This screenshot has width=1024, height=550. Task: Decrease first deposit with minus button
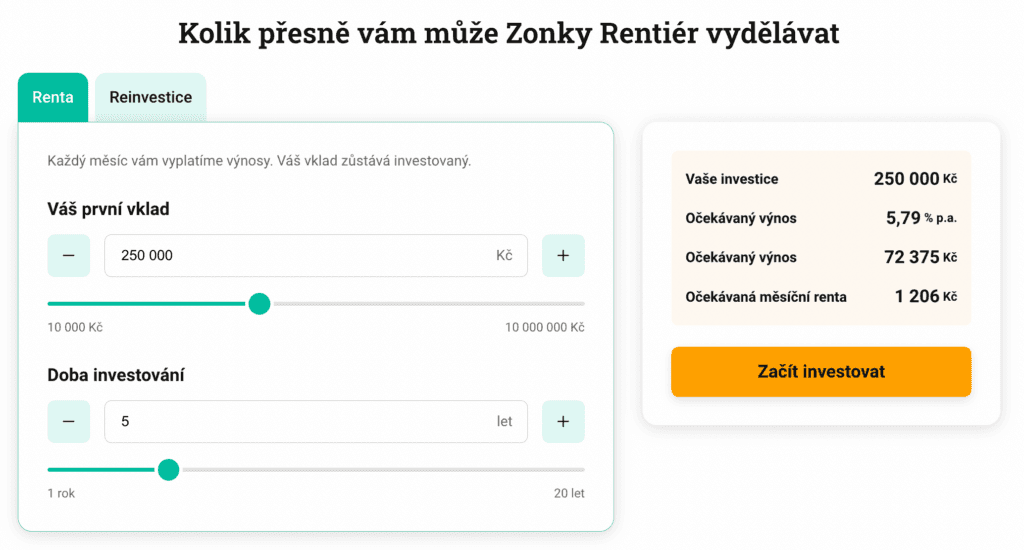pyautogui.click(x=69, y=255)
